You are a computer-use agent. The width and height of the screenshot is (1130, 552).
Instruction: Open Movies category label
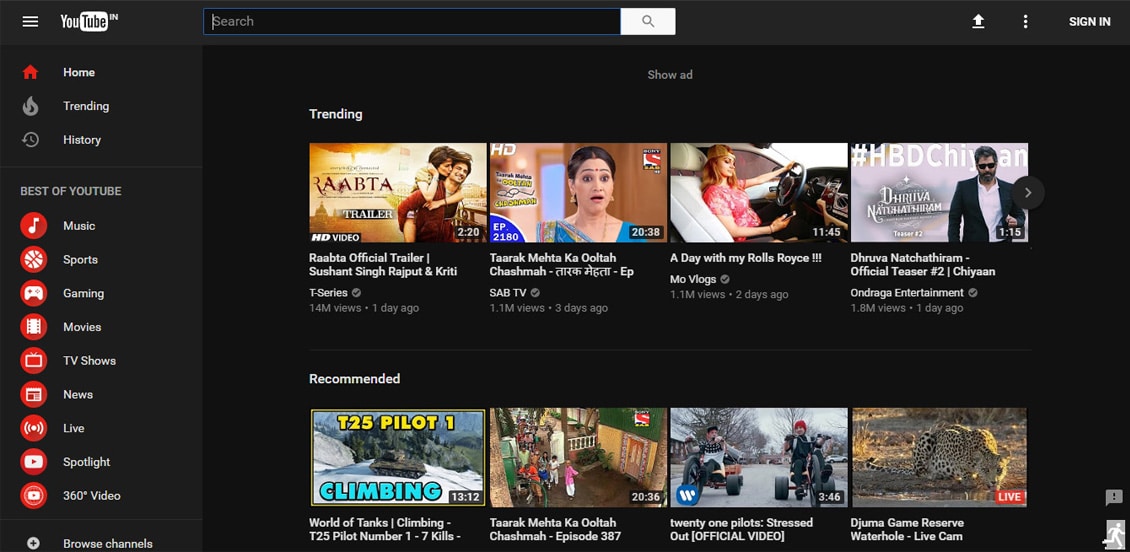(81, 327)
